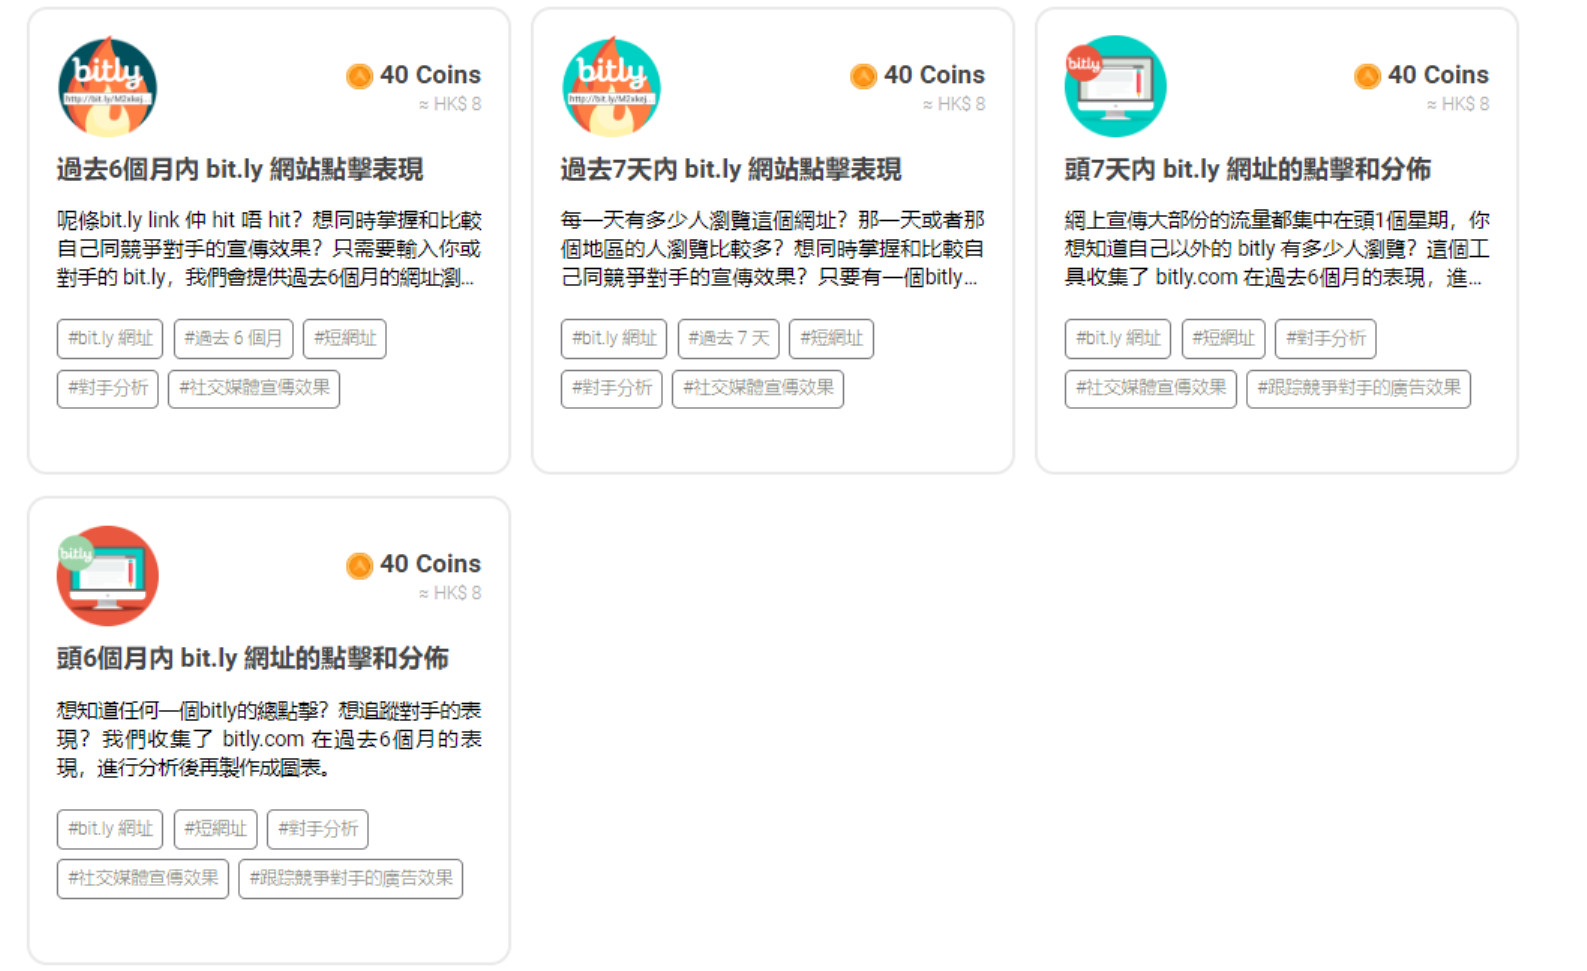
Task: Click ≈ HK$ 8 on 頭7天內 card
Action: pos(1458,104)
